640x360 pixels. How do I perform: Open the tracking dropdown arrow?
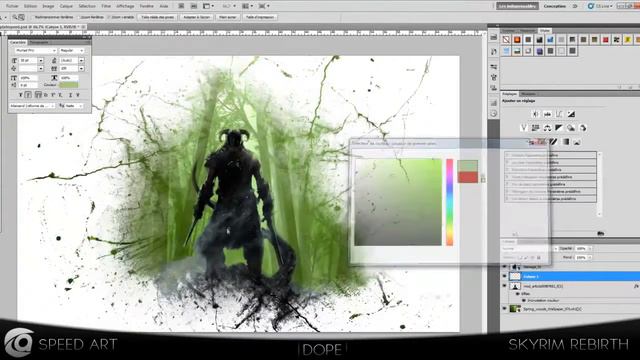pos(82,69)
